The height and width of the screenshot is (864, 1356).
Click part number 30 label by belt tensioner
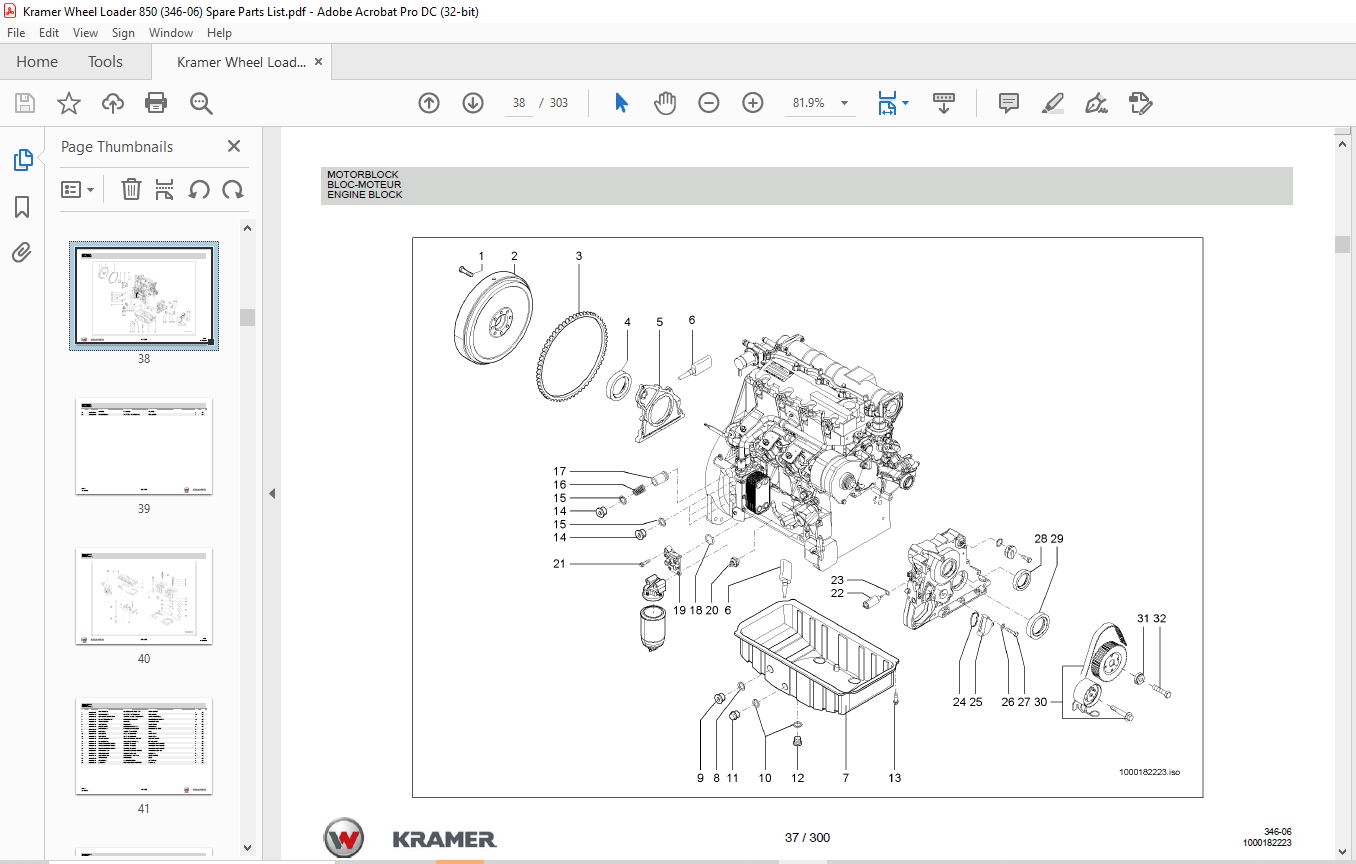coord(1041,702)
